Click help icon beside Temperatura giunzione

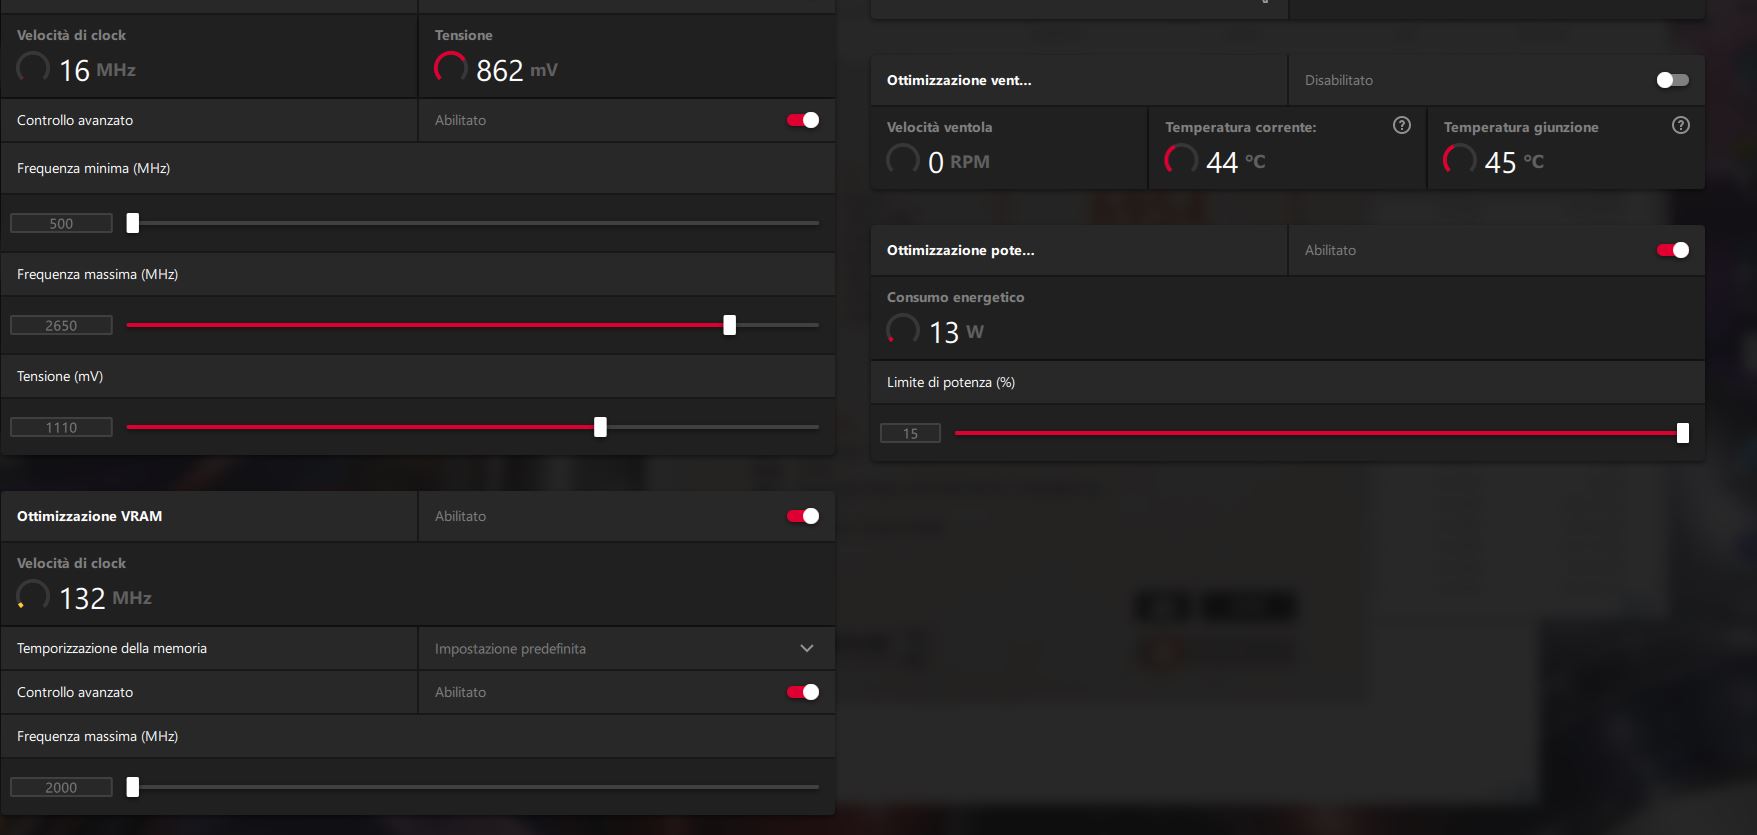point(1680,125)
